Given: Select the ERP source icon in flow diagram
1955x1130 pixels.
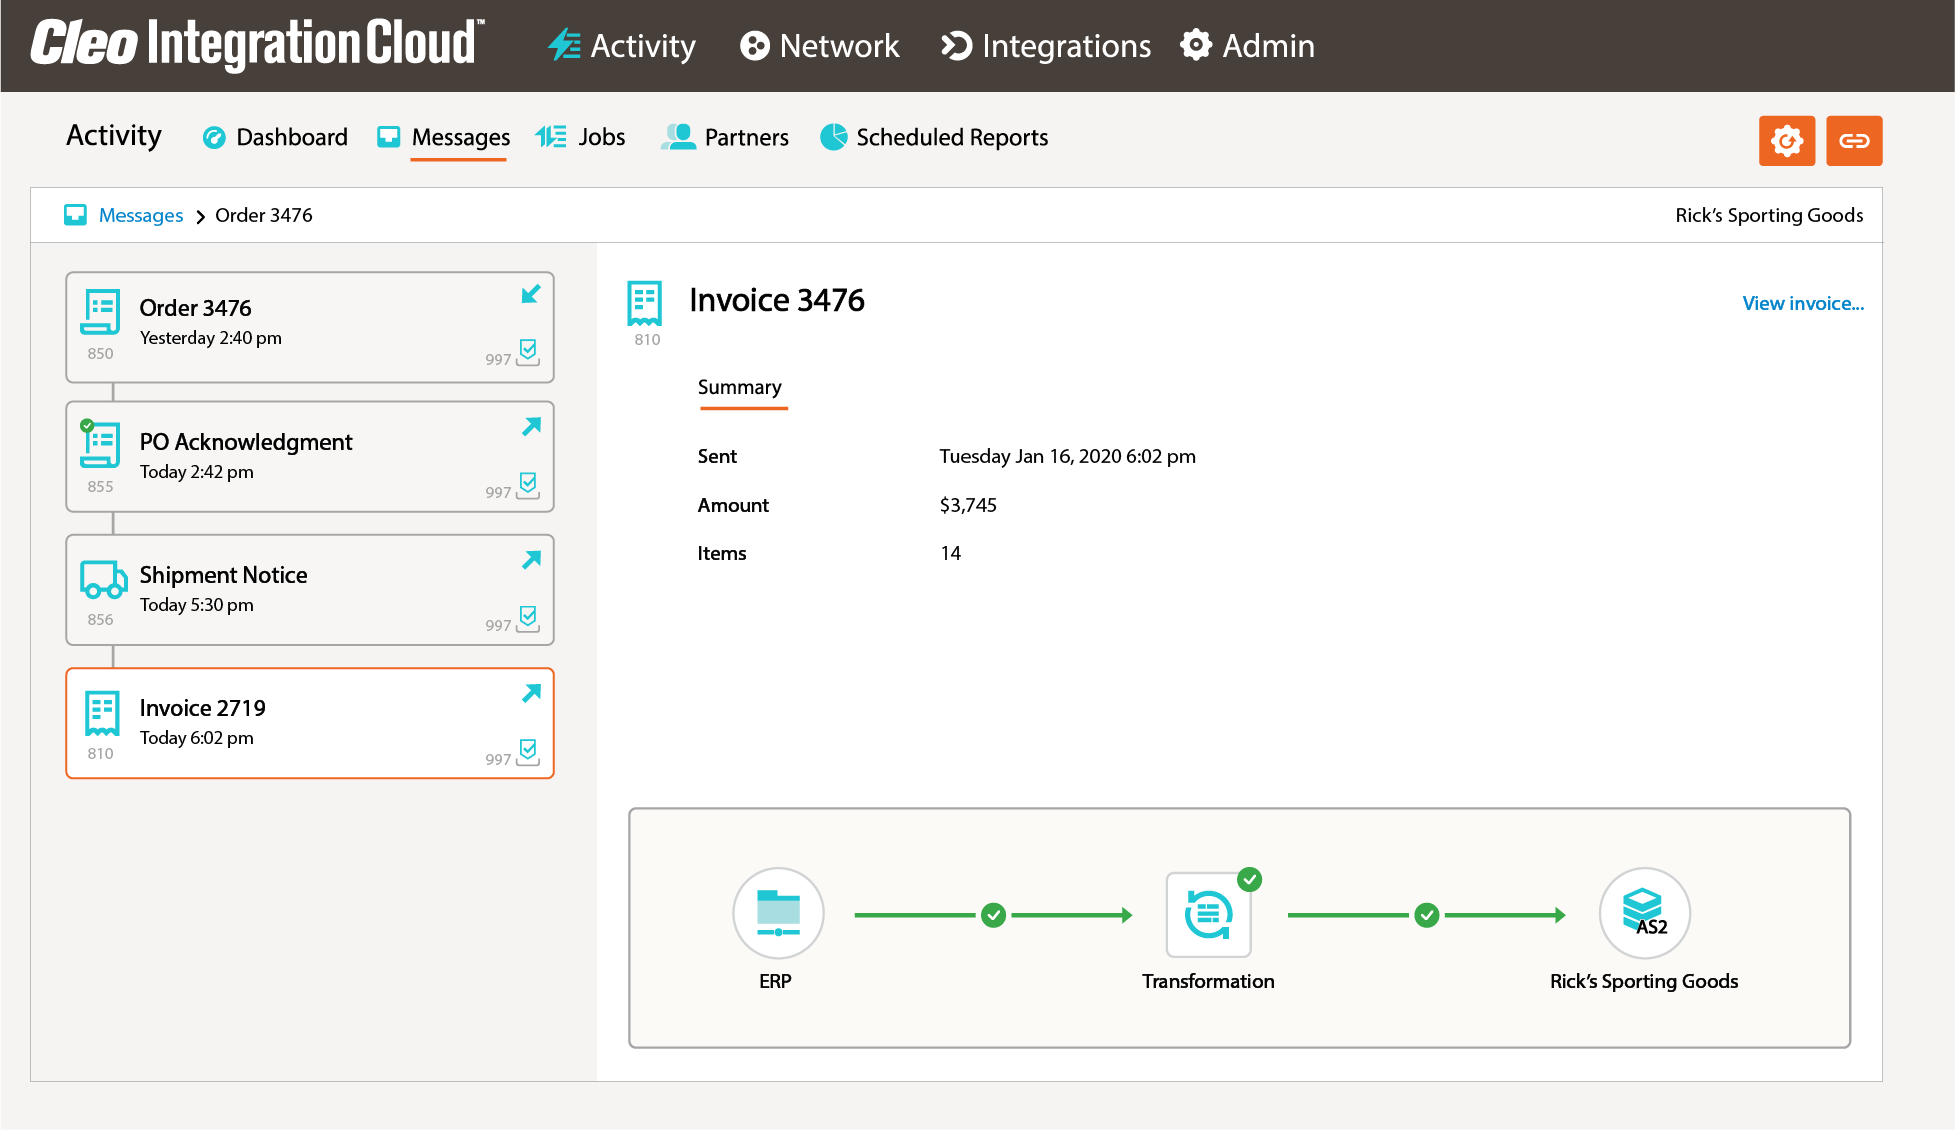Looking at the screenshot, I should 778,913.
